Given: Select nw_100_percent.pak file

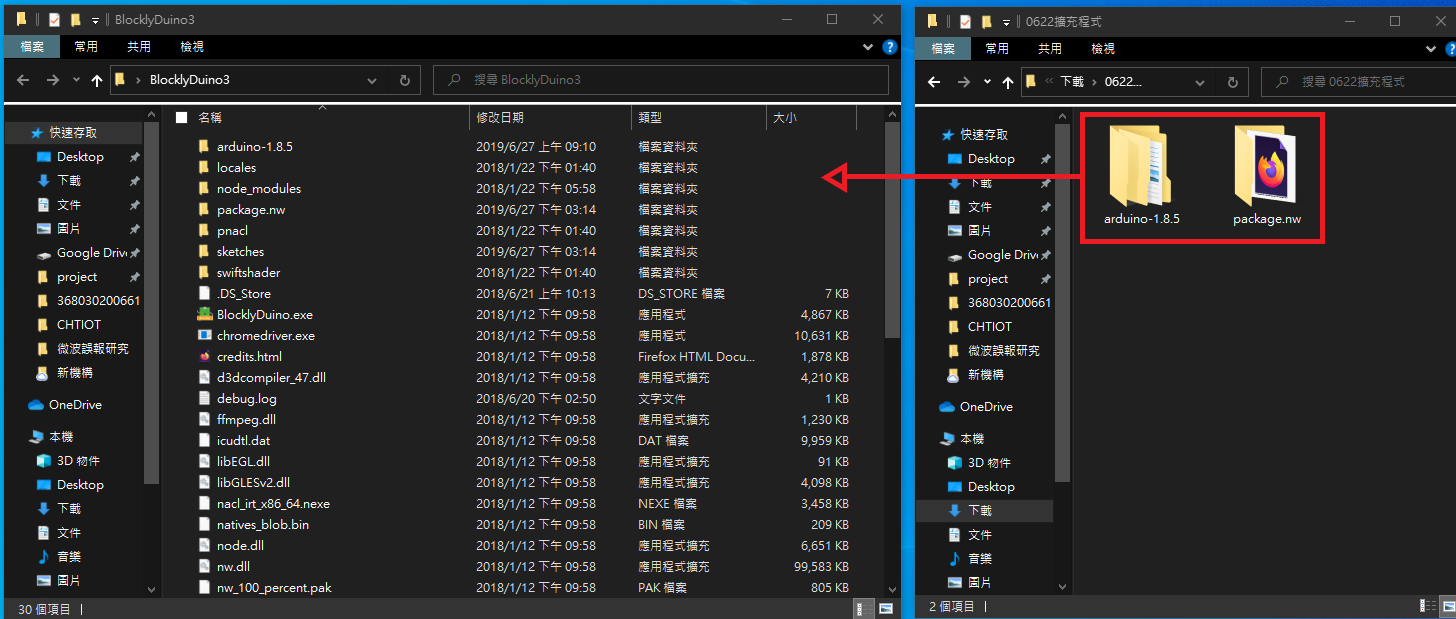Looking at the screenshot, I should 274,588.
